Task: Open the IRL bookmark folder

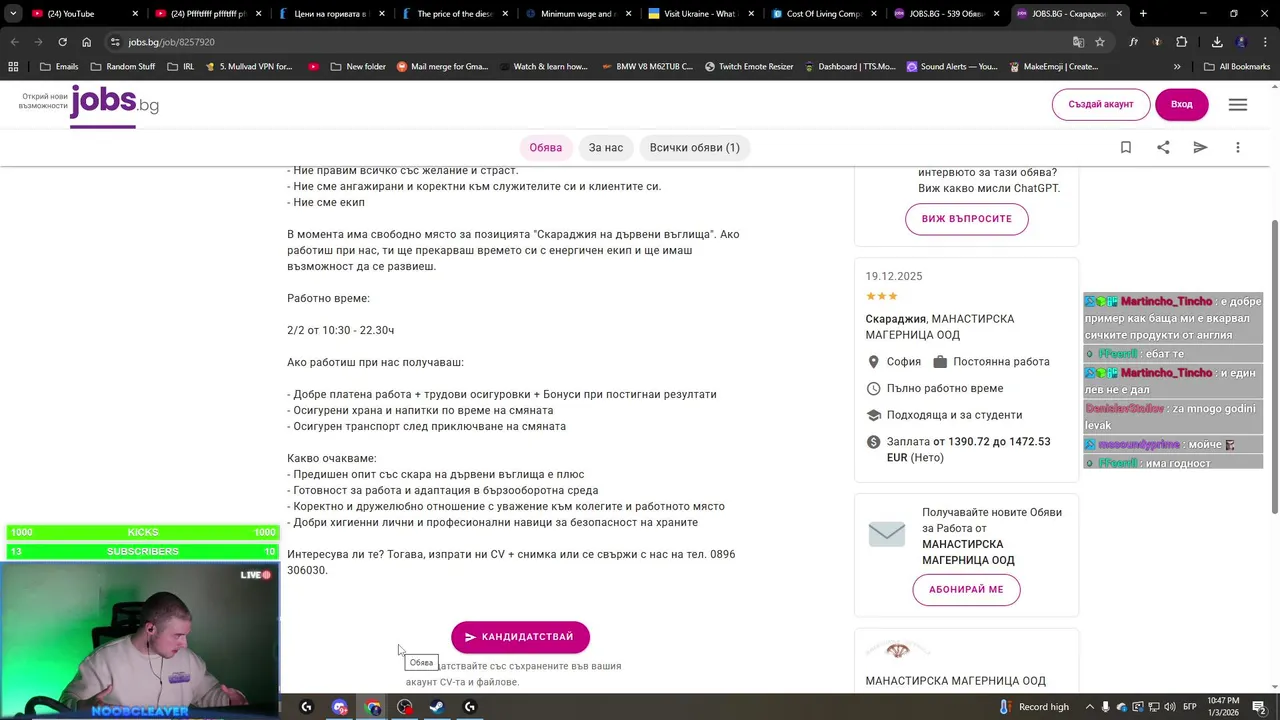Action: (180, 67)
